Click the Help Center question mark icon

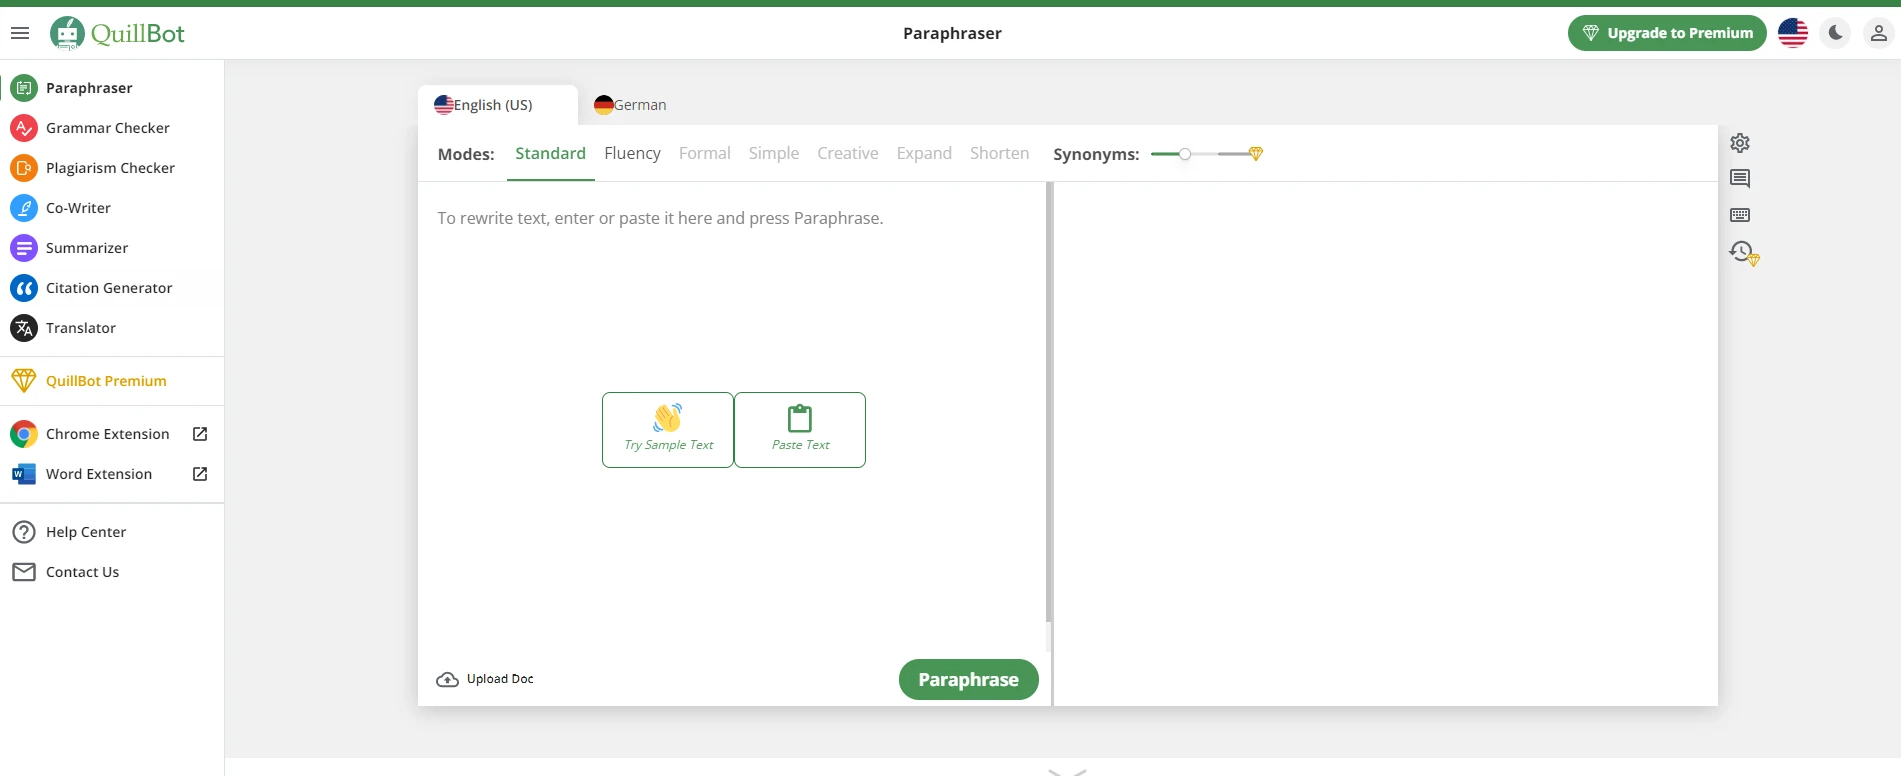[24, 532]
